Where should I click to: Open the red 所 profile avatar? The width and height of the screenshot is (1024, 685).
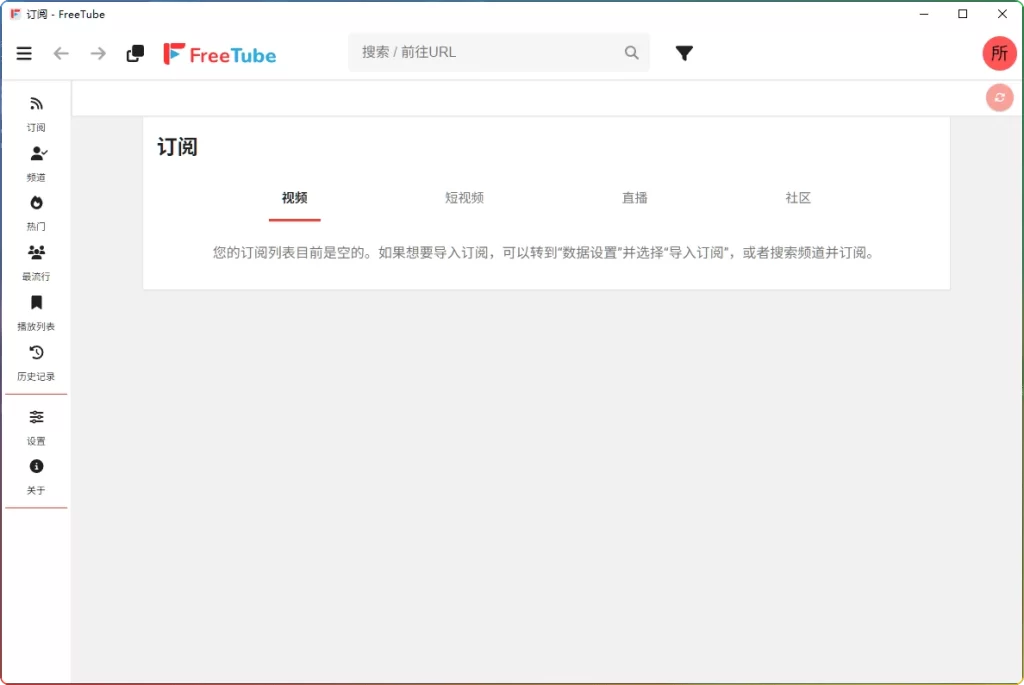pyautogui.click(x=999, y=53)
